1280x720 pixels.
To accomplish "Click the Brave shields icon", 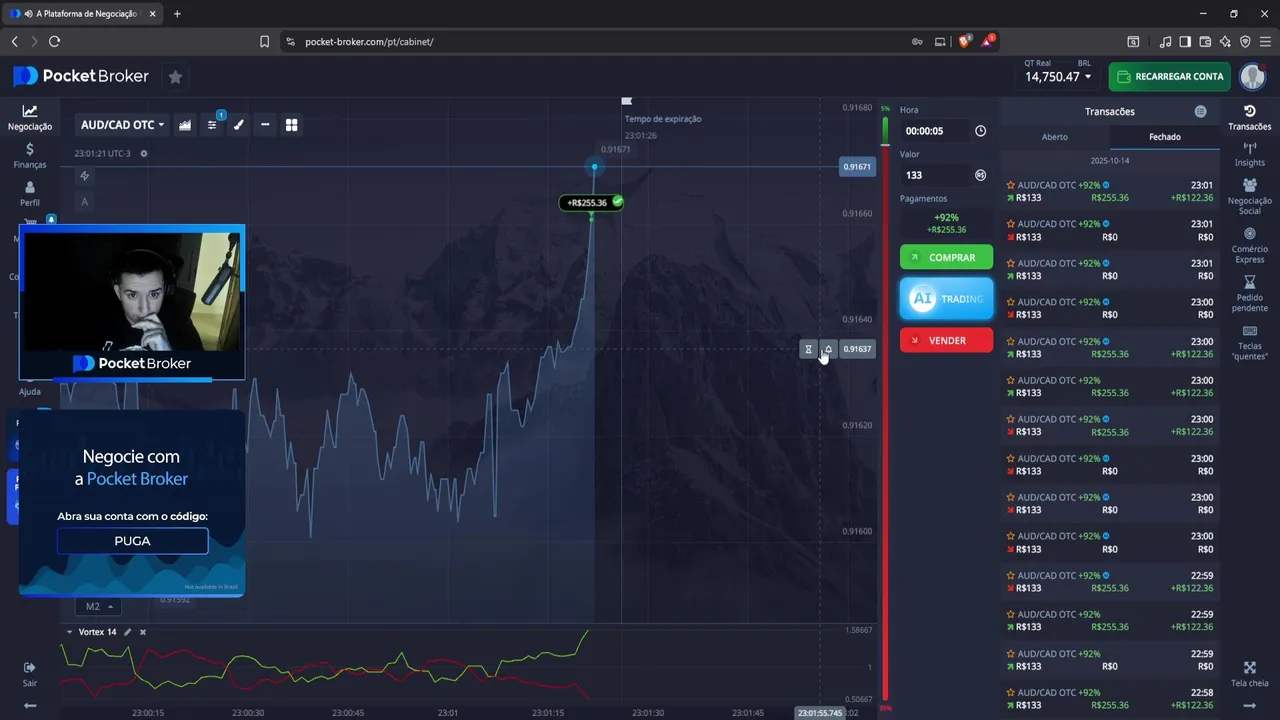I will pos(965,41).
